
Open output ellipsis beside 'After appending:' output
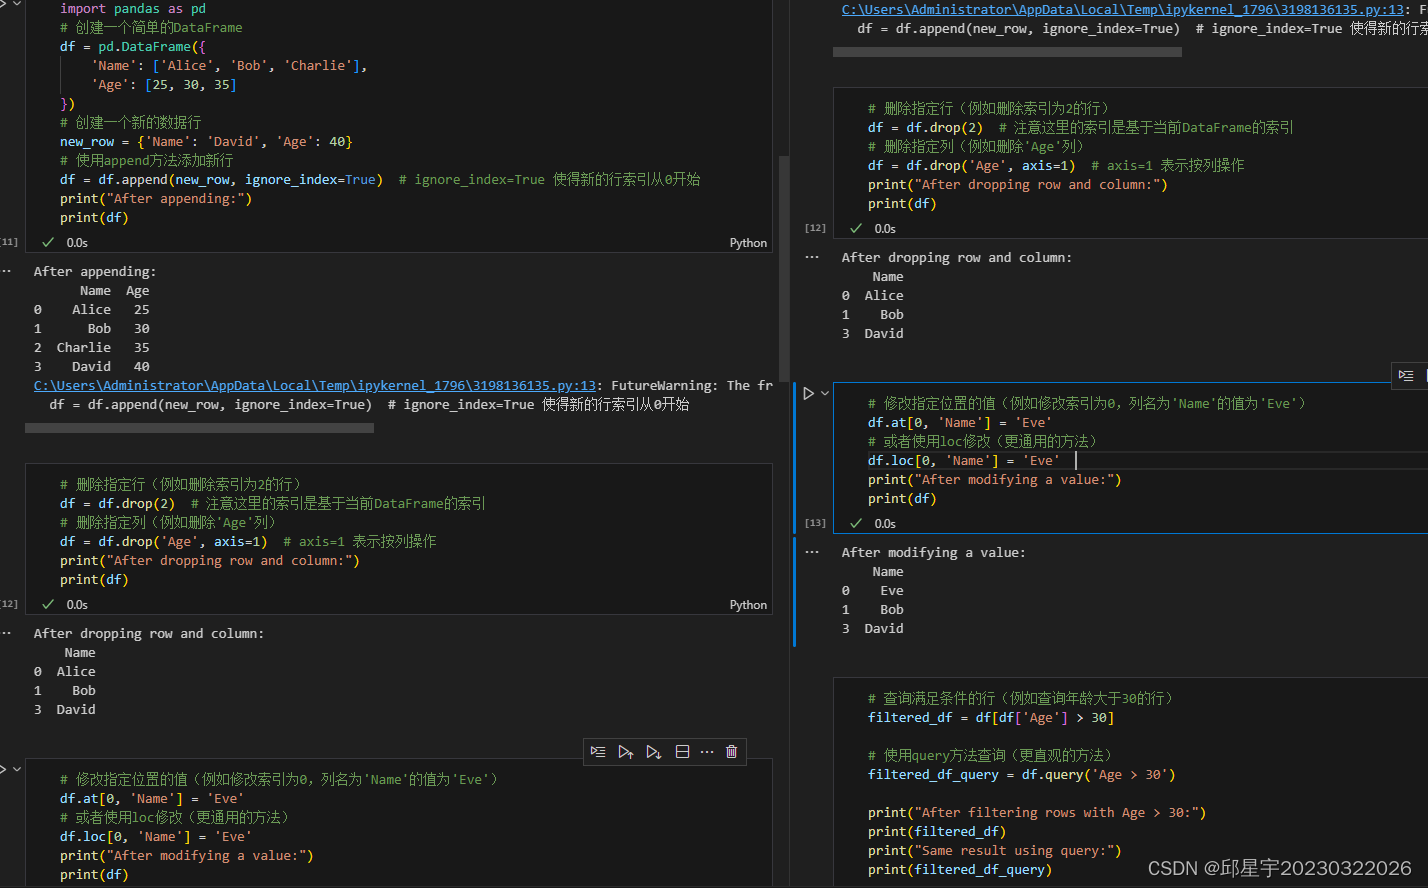click(5, 272)
